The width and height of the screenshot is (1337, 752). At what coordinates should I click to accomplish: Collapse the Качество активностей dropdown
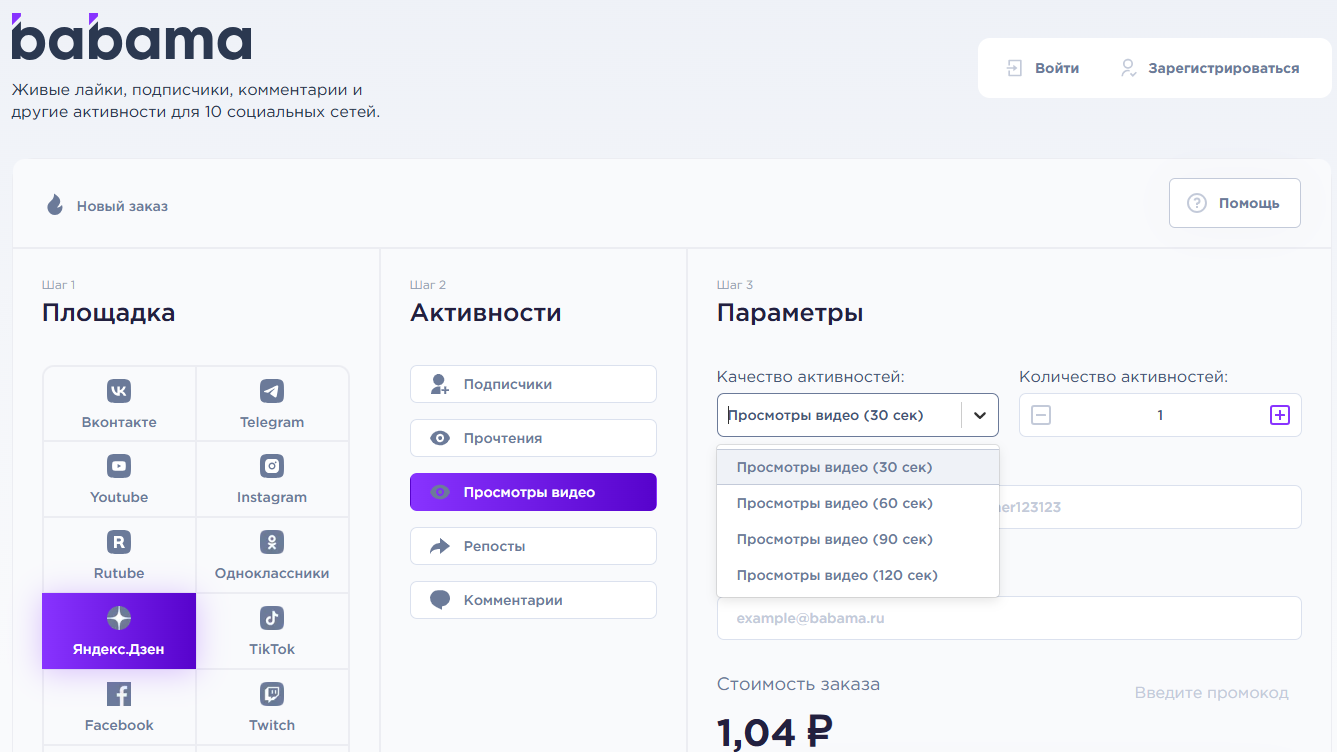point(980,415)
